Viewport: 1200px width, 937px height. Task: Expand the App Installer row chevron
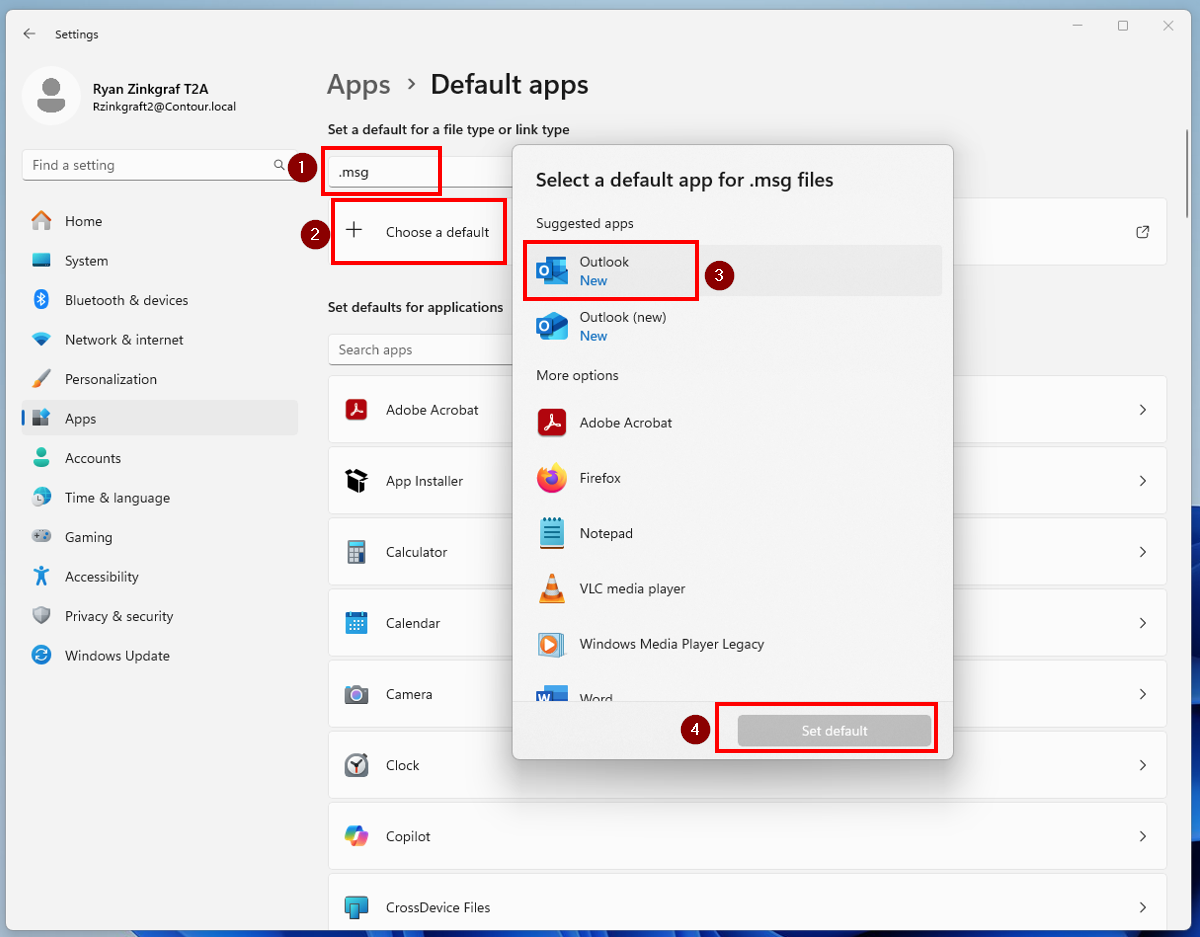(1143, 481)
